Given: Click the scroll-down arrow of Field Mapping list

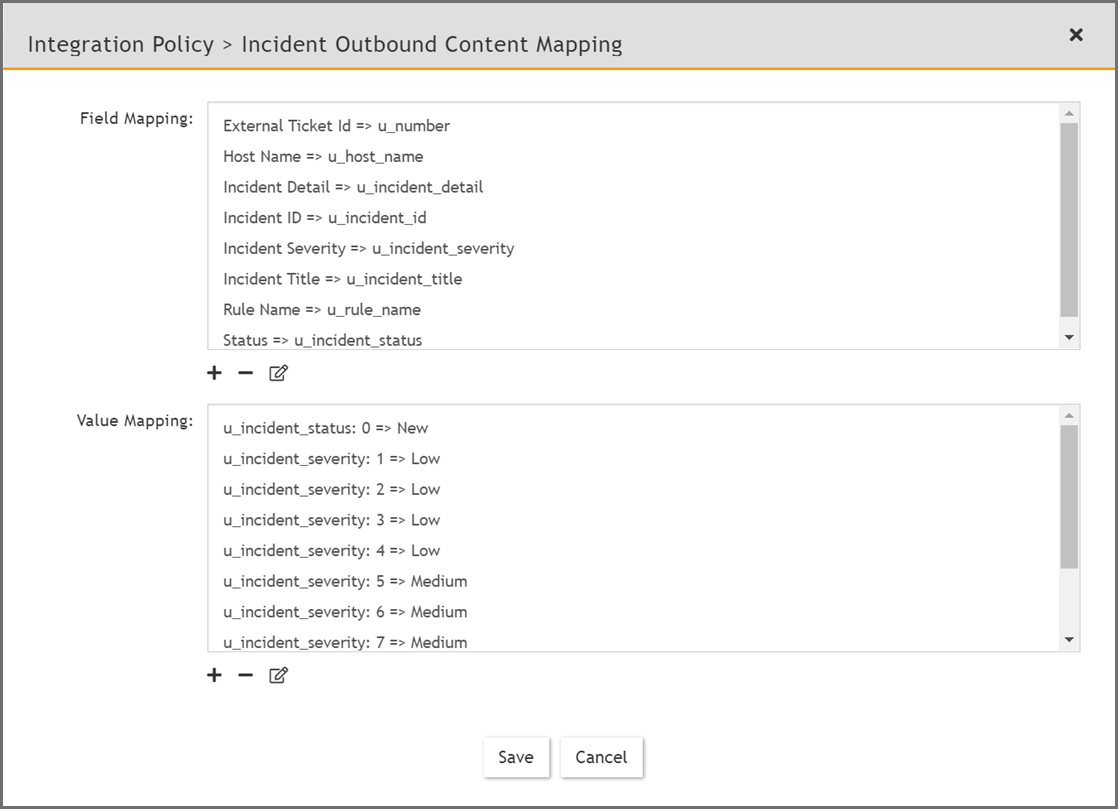Looking at the screenshot, I should [1071, 337].
